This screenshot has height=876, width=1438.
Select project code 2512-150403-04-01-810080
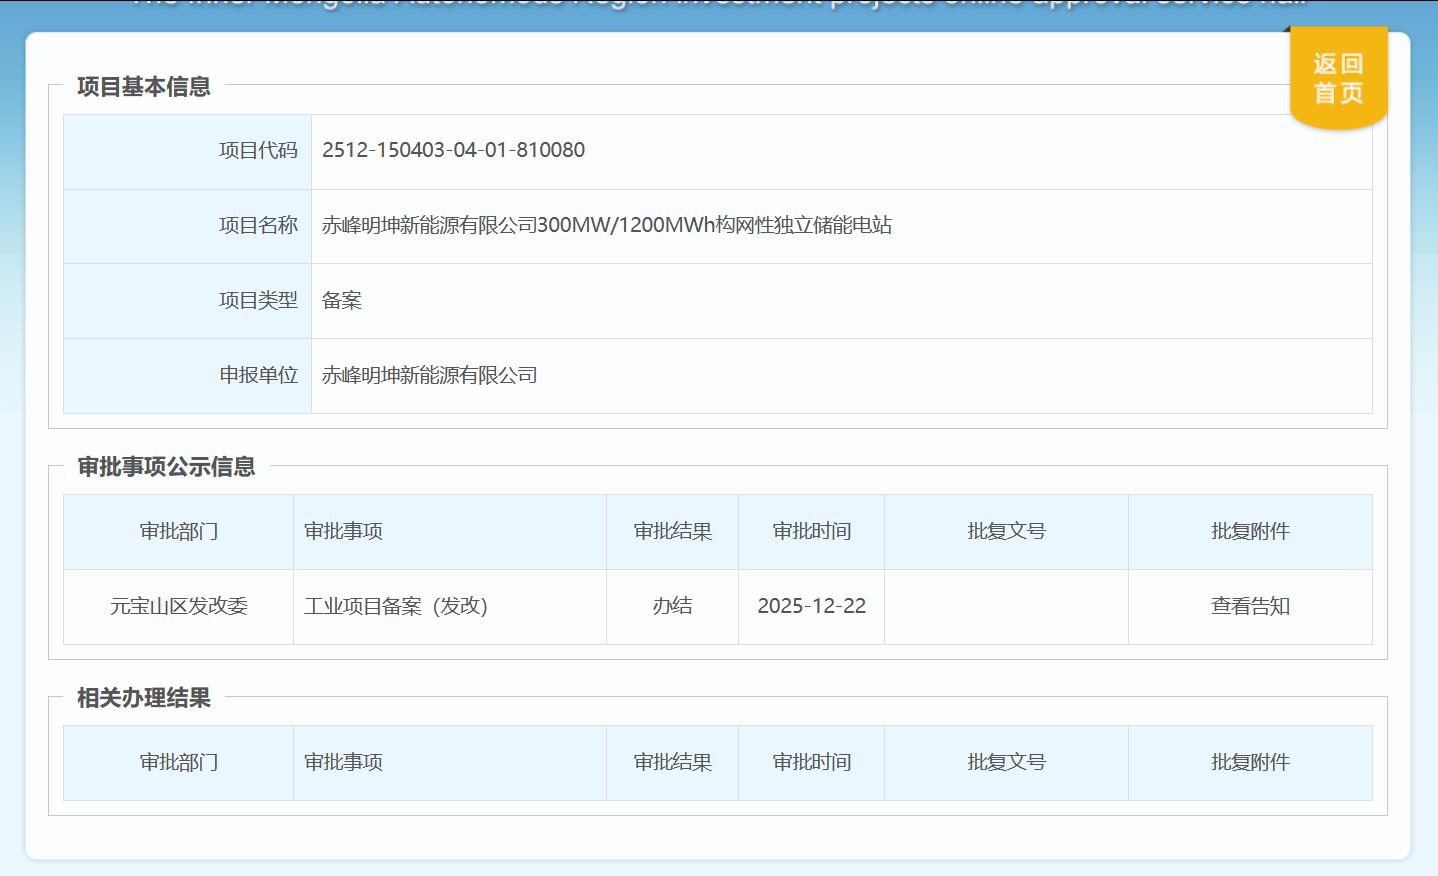tap(453, 150)
